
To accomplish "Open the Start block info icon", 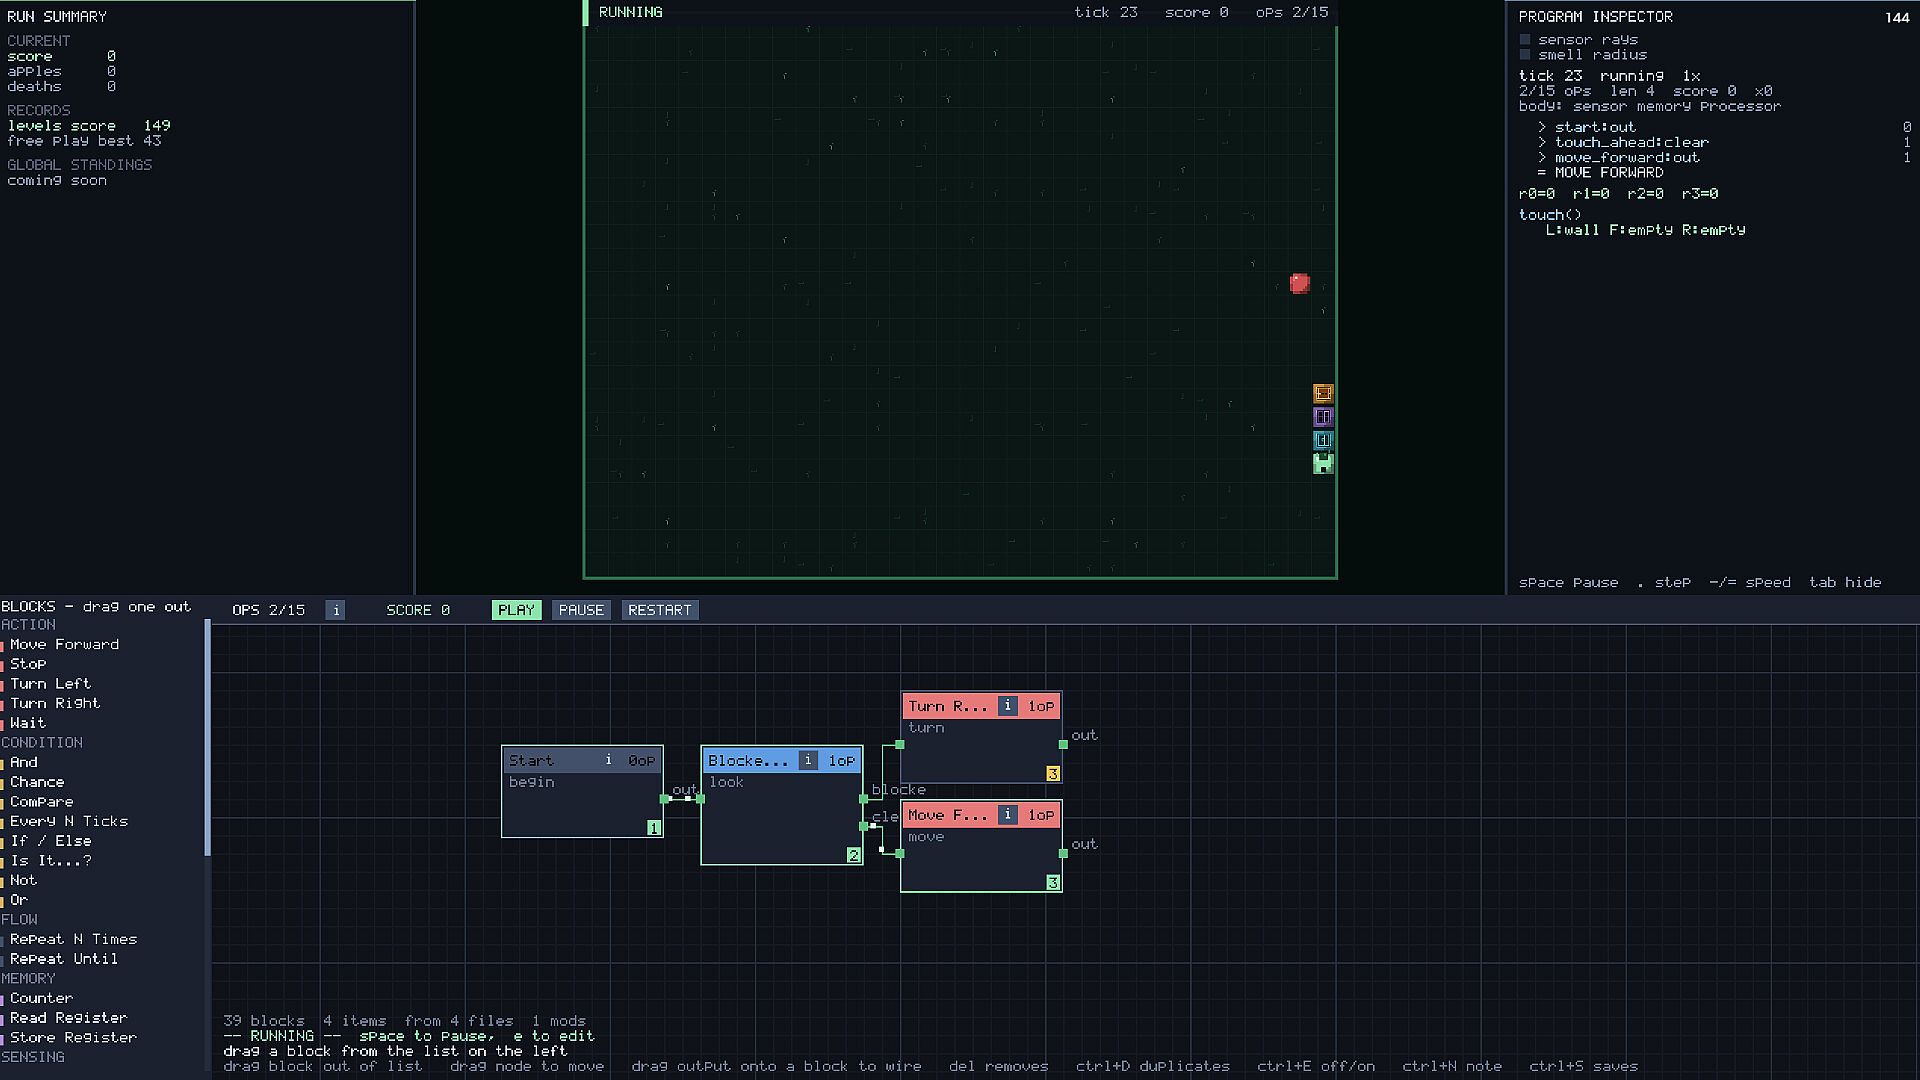I will (x=608, y=760).
